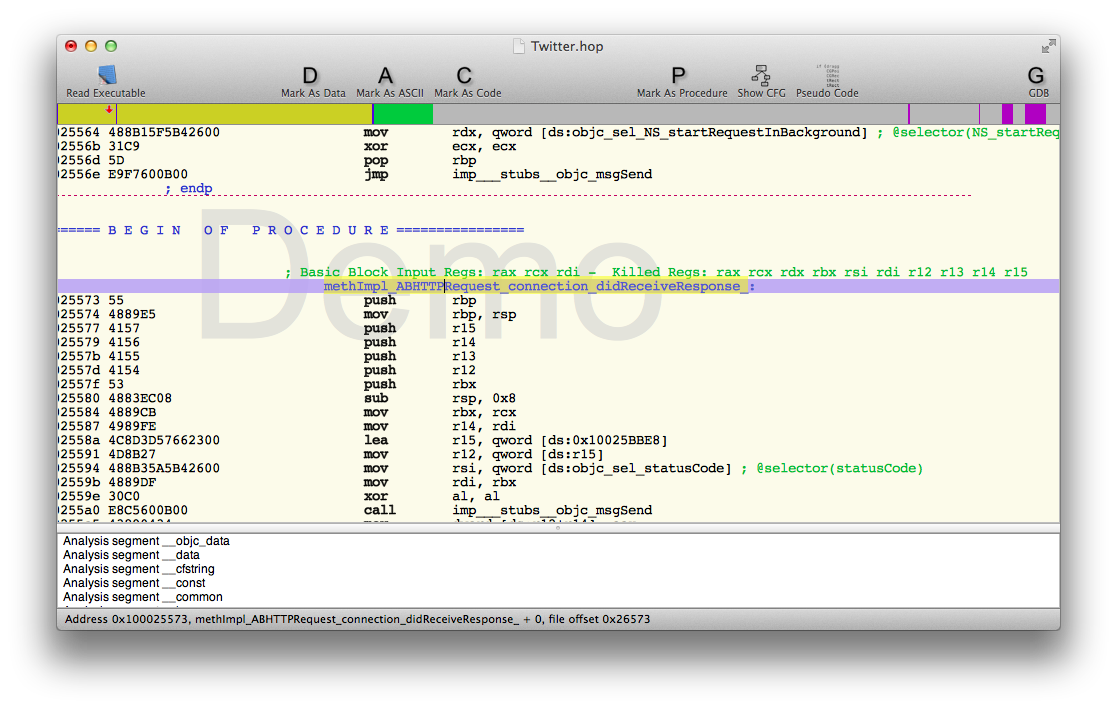Click the yellow region of the navigation bar
Viewport: 1117px width, 709px height.
pyautogui.click(x=240, y=114)
